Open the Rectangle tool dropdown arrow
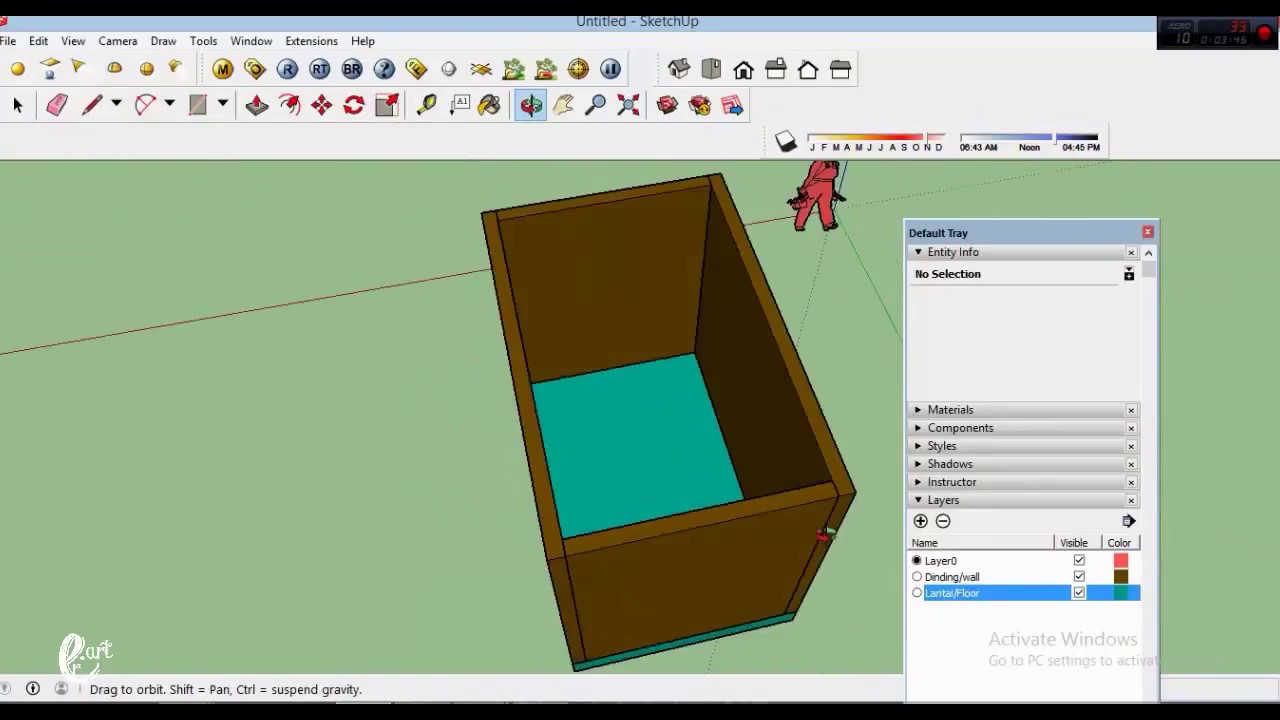Image resolution: width=1280 pixels, height=720 pixels. click(223, 104)
